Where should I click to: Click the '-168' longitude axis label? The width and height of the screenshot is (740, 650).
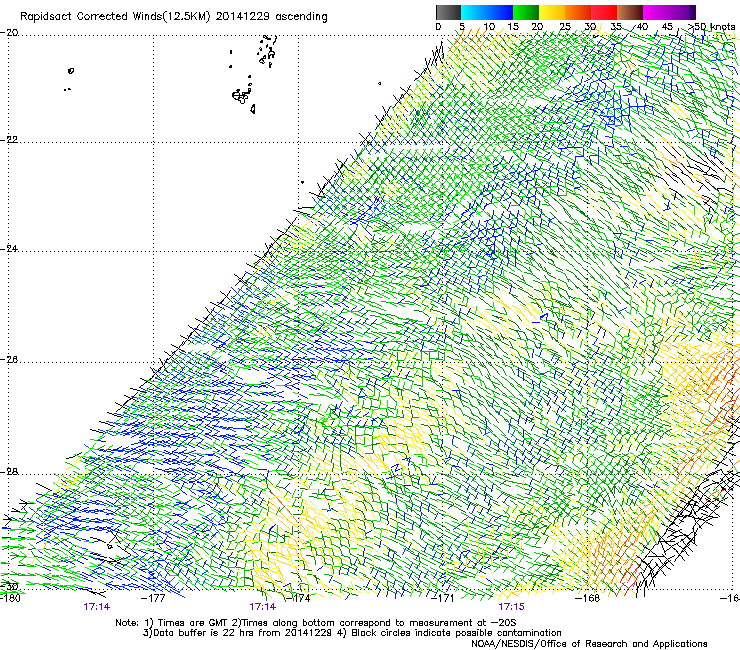coord(588,598)
